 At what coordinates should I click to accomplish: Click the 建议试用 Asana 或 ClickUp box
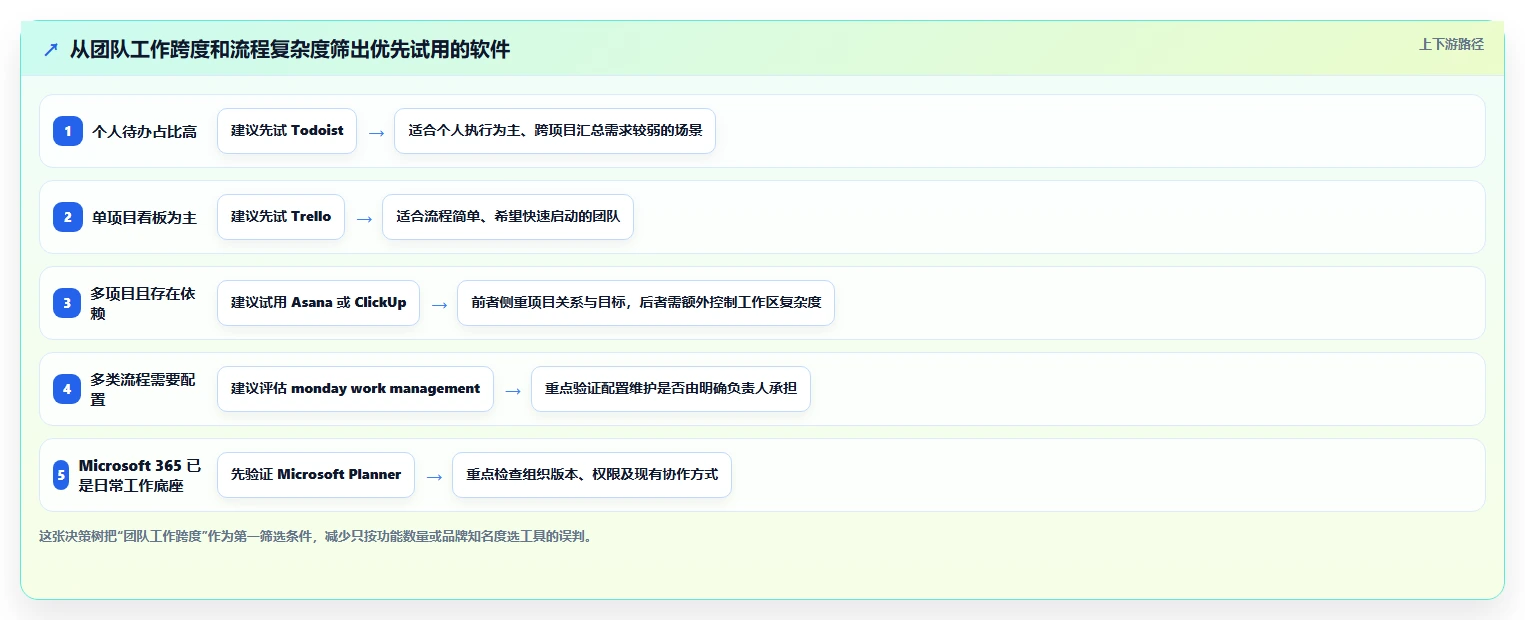318,303
